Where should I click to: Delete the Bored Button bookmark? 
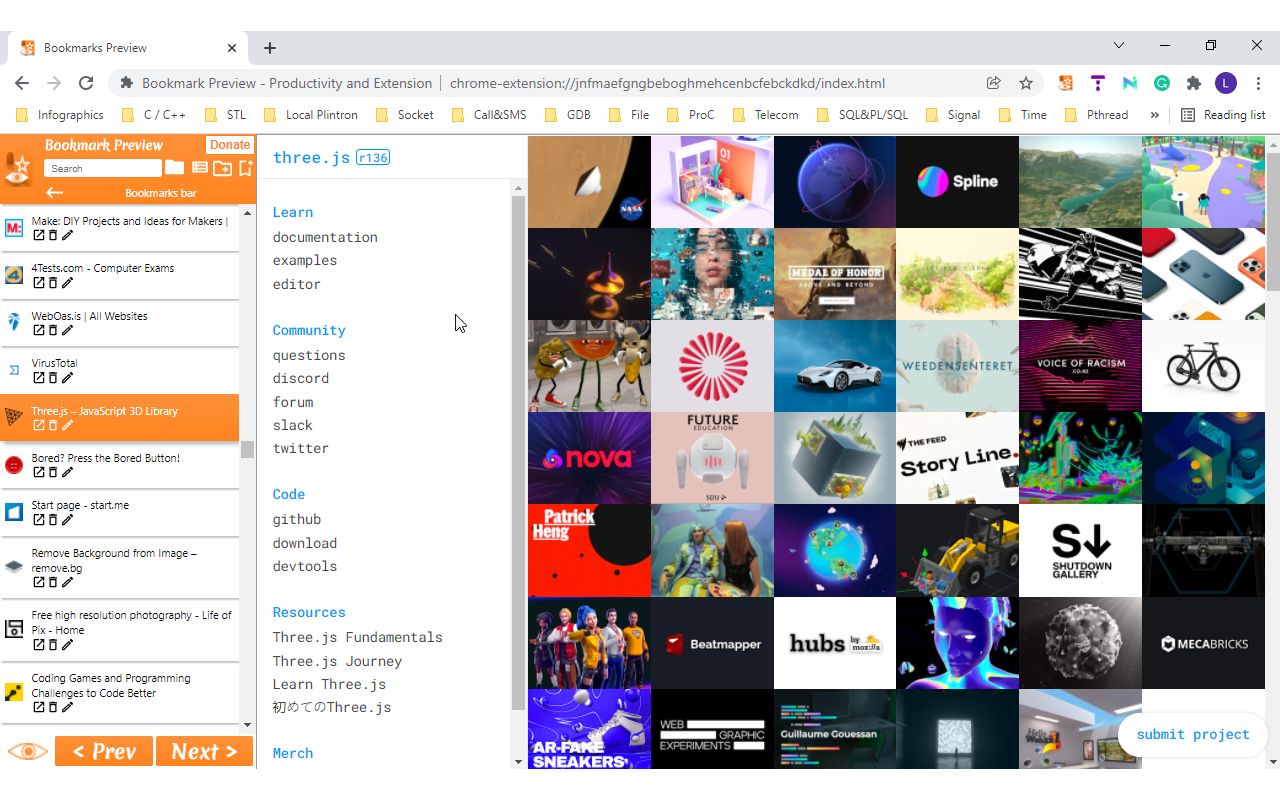(x=53, y=473)
